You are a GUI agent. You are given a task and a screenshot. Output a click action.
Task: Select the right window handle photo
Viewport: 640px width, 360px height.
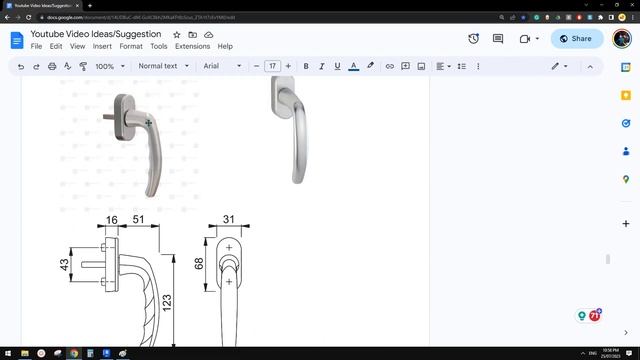(x=289, y=130)
